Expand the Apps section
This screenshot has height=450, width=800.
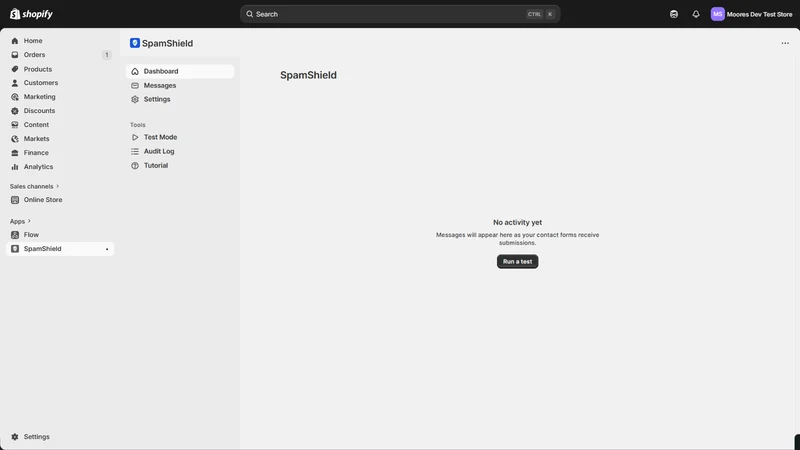coord(20,221)
